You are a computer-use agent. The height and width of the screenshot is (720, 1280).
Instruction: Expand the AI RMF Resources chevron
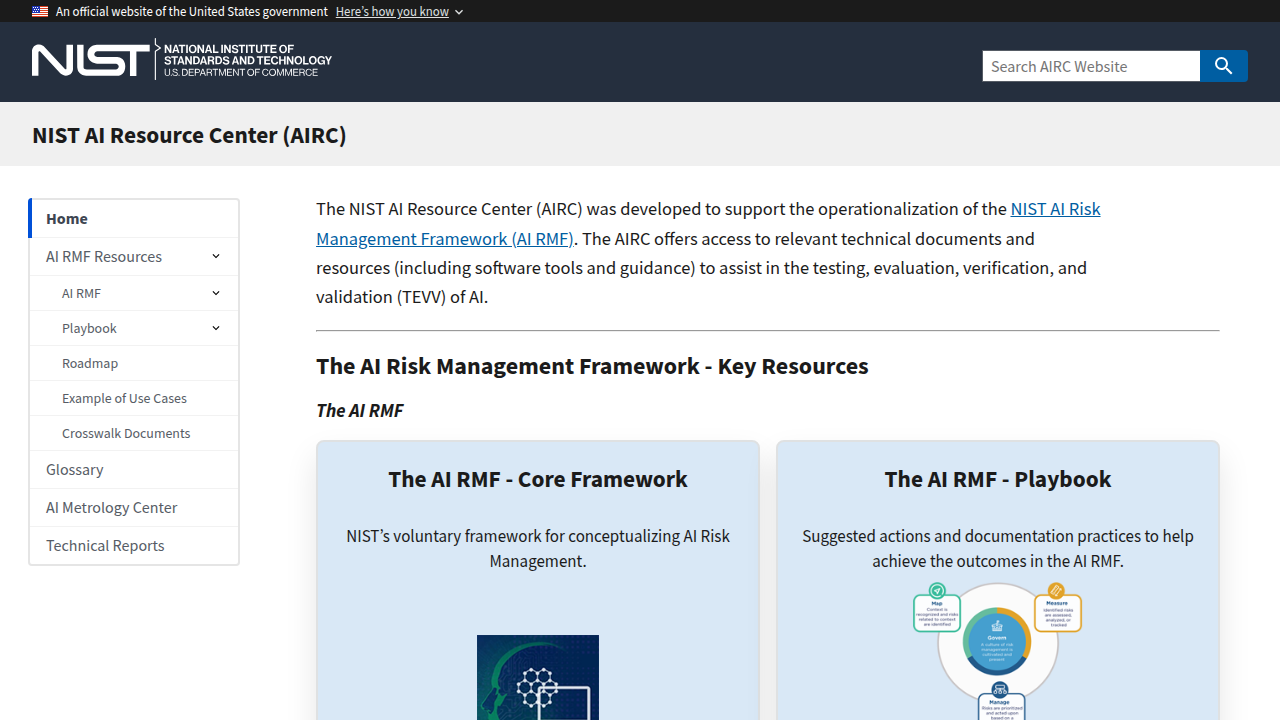coord(216,256)
